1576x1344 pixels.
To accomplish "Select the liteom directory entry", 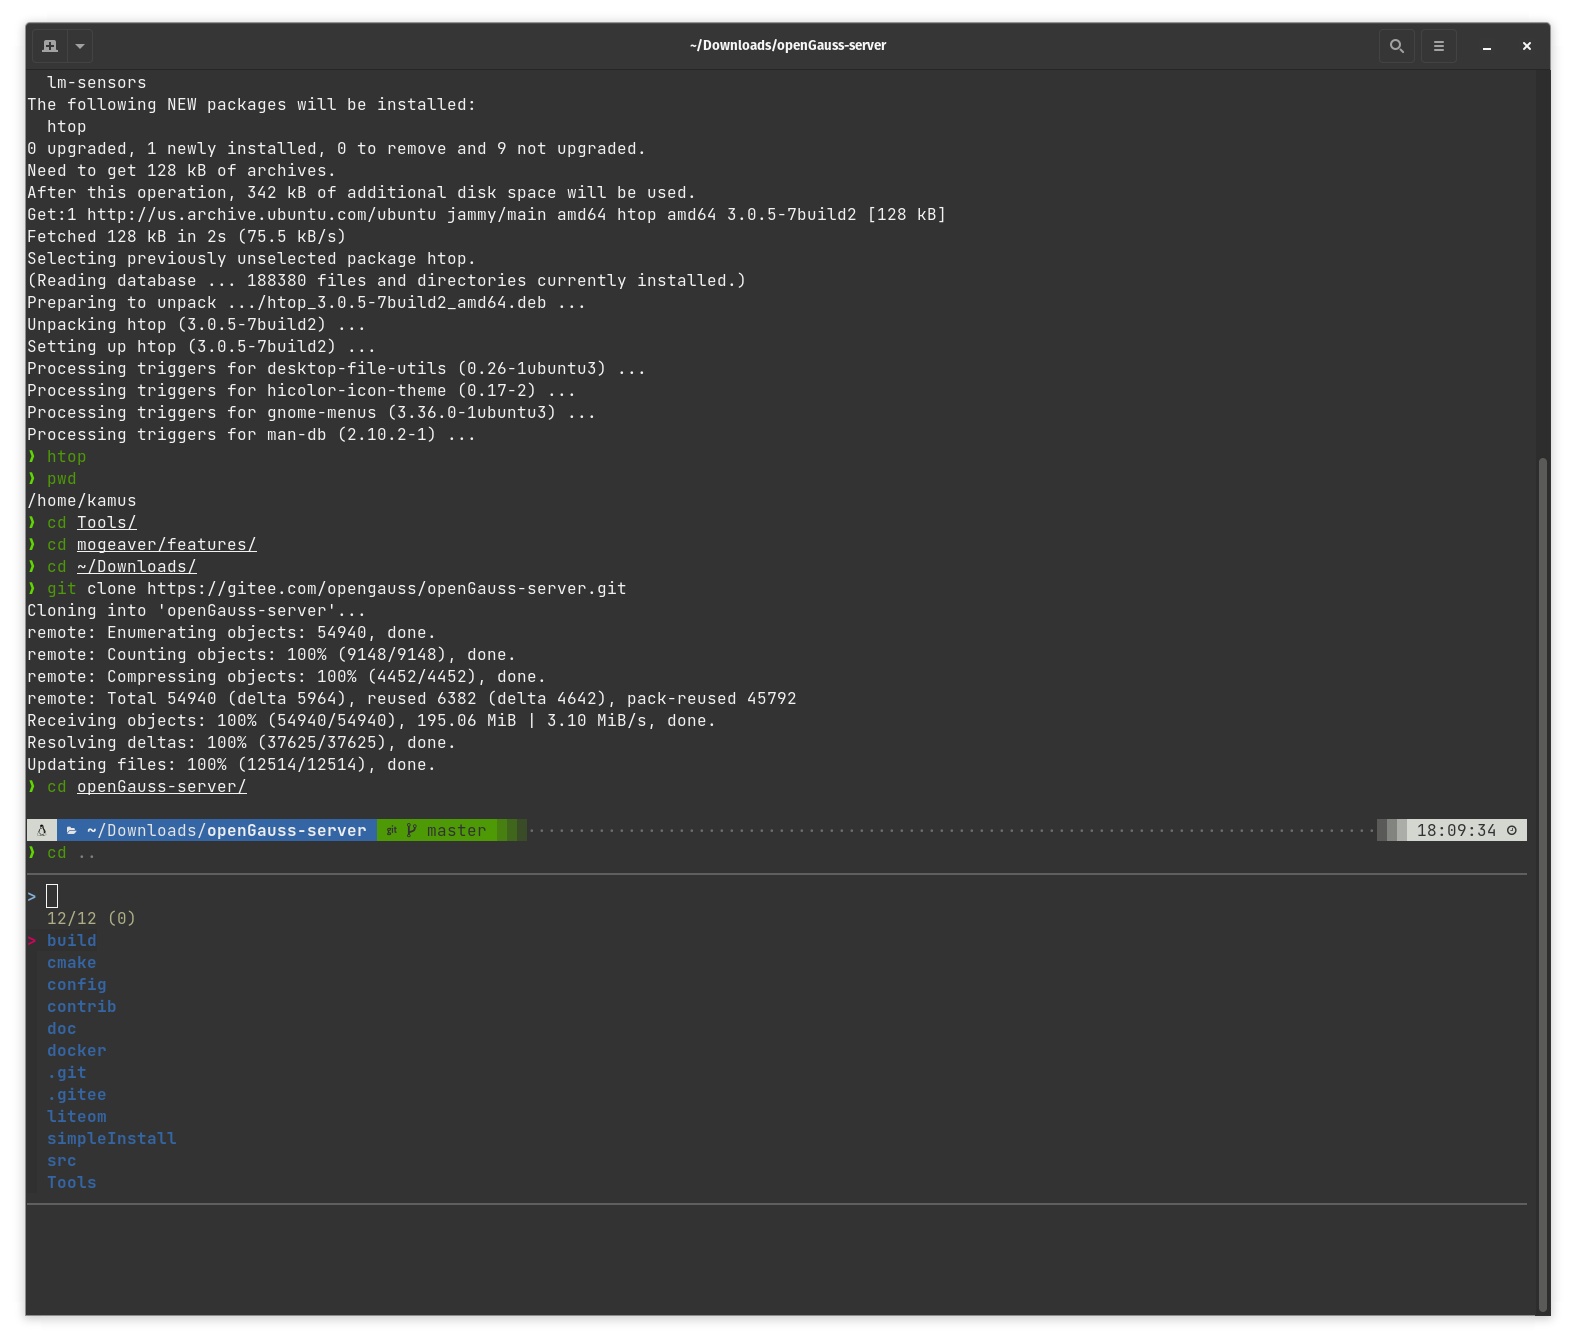I will 77,1117.
